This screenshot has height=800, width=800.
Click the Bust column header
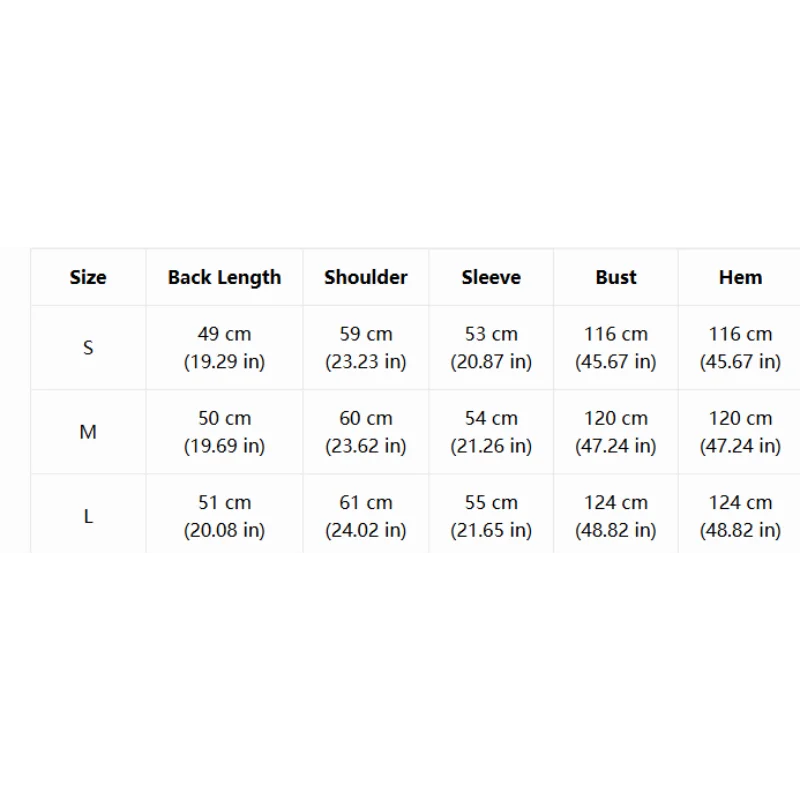pyautogui.click(x=616, y=278)
